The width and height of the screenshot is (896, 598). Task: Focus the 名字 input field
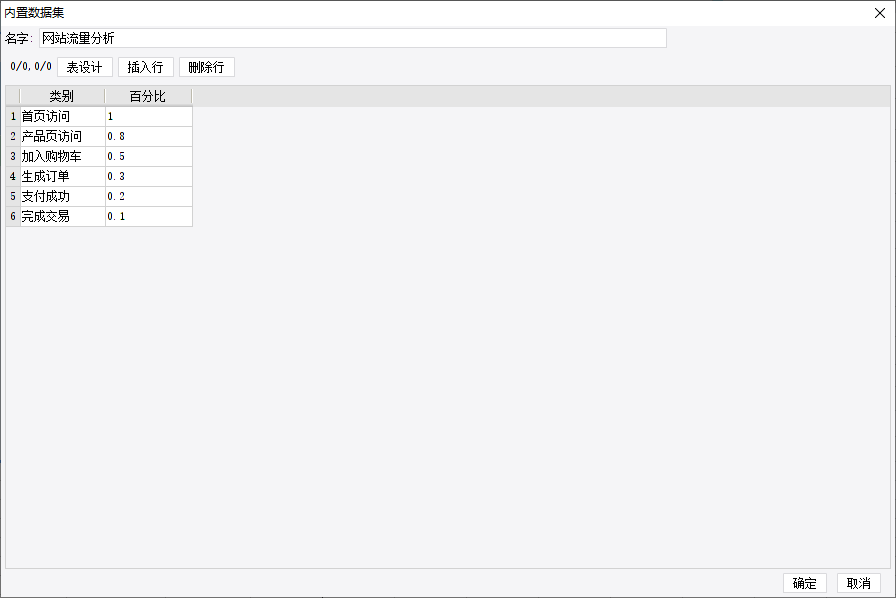pyautogui.click(x=353, y=38)
